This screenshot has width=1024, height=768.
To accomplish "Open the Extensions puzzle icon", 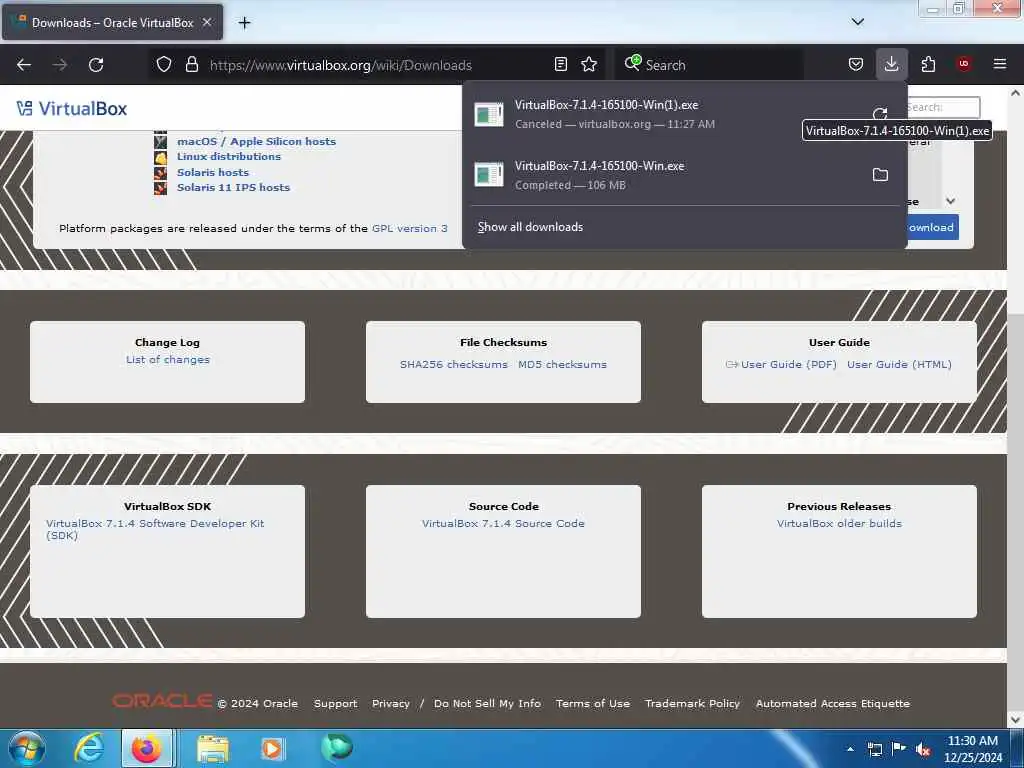I will pos(928,65).
